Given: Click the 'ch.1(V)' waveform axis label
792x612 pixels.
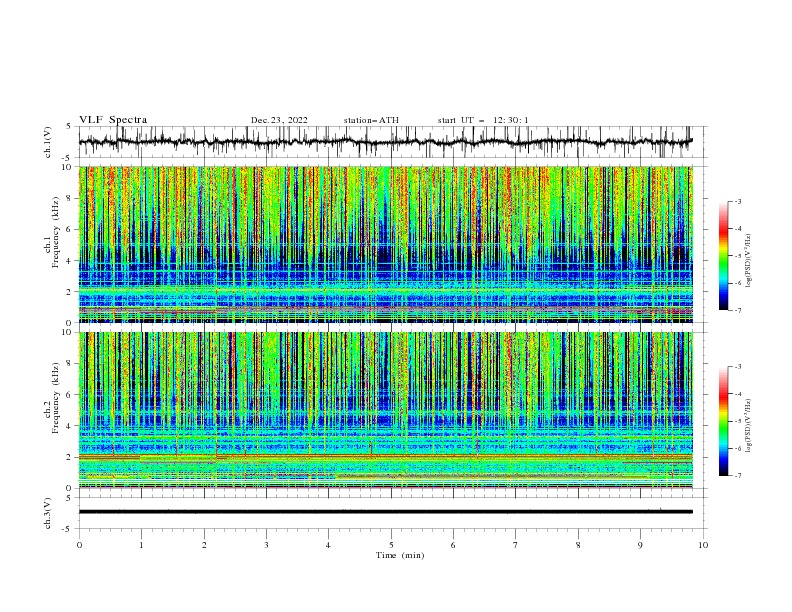Looking at the screenshot, I should click(47, 142).
